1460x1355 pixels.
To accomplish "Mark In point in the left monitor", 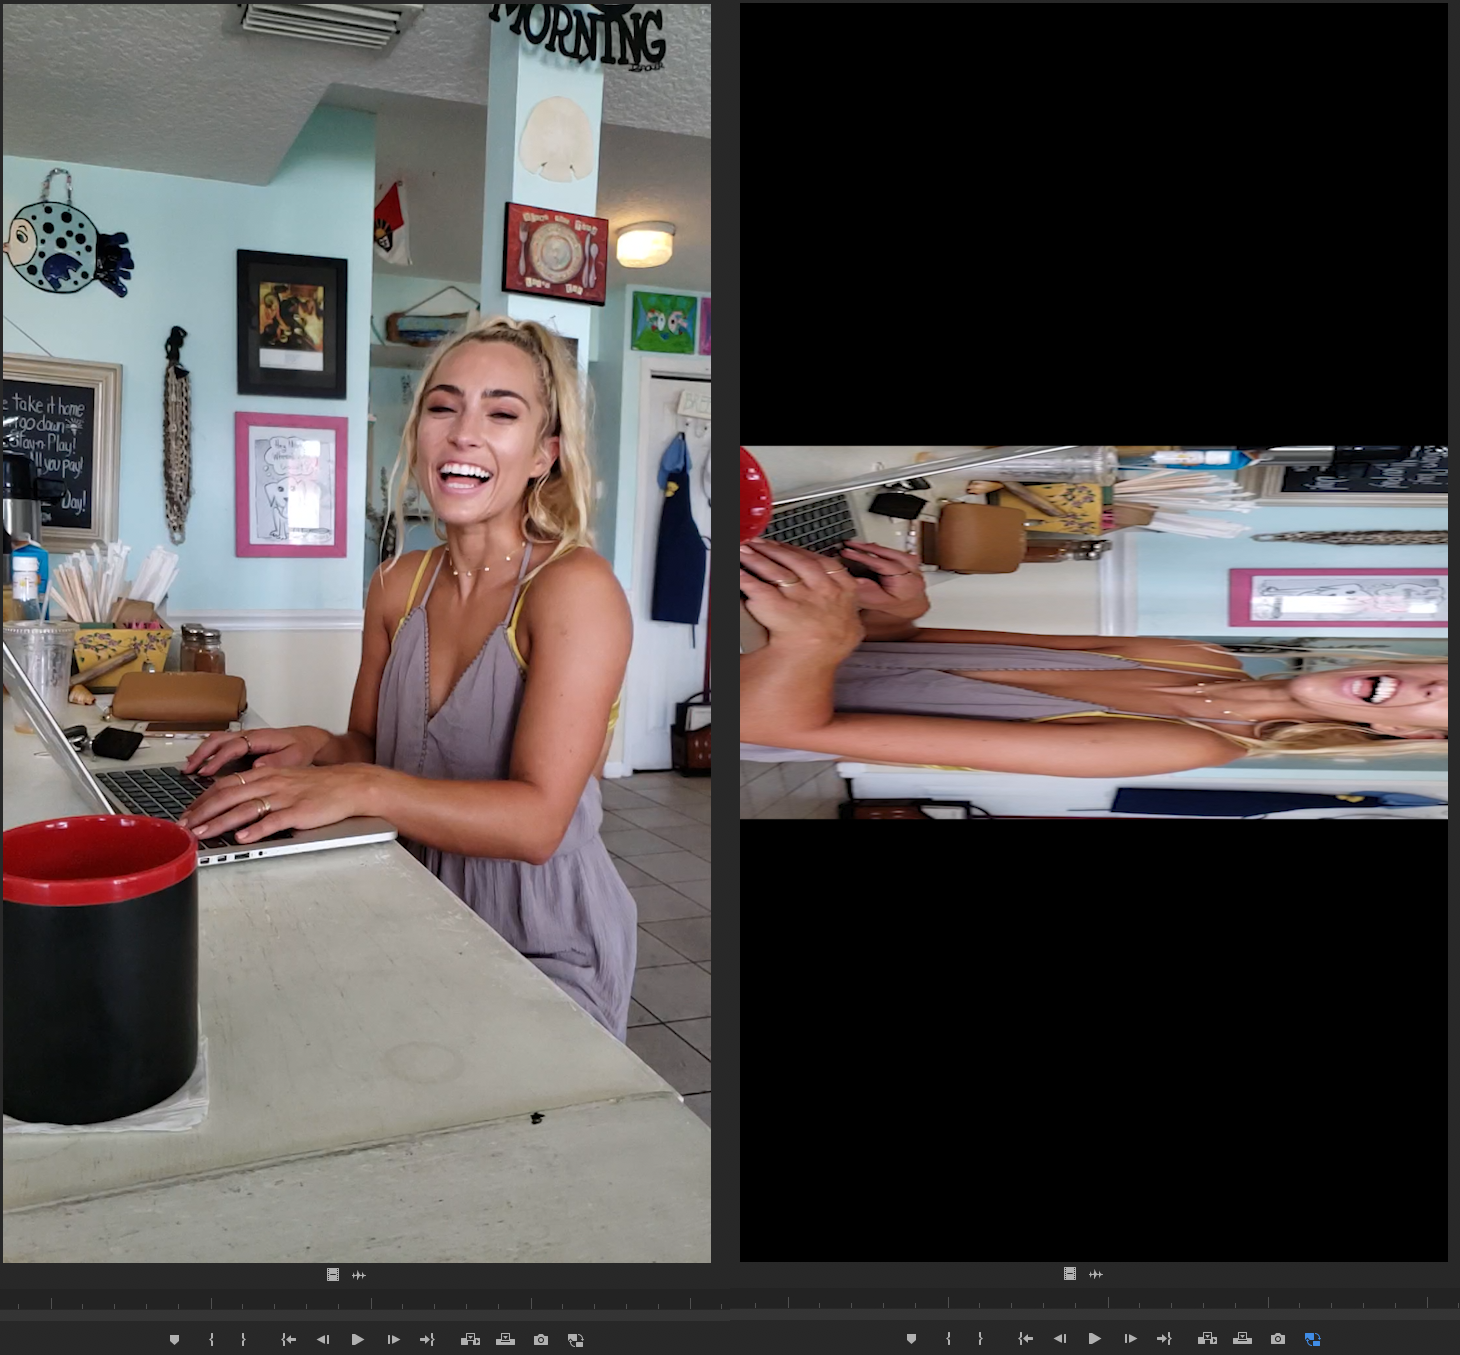I will click(x=211, y=1339).
